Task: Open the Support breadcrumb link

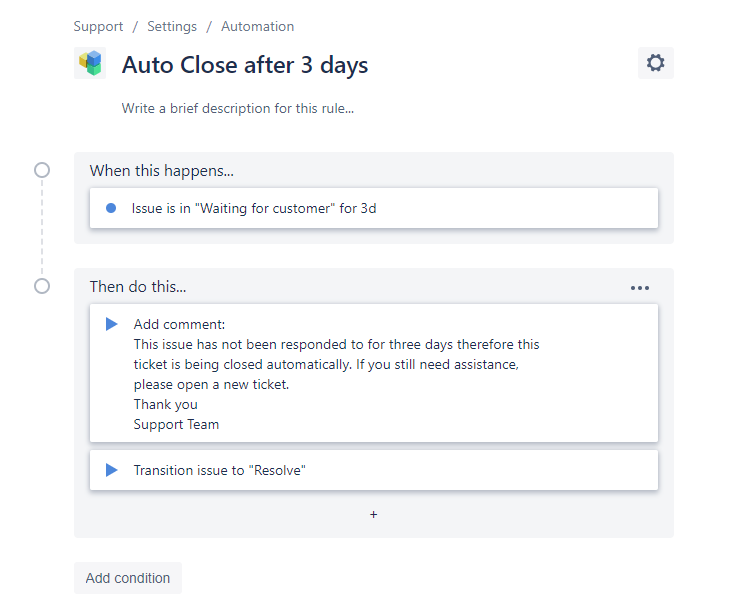Action: [98, 26]
